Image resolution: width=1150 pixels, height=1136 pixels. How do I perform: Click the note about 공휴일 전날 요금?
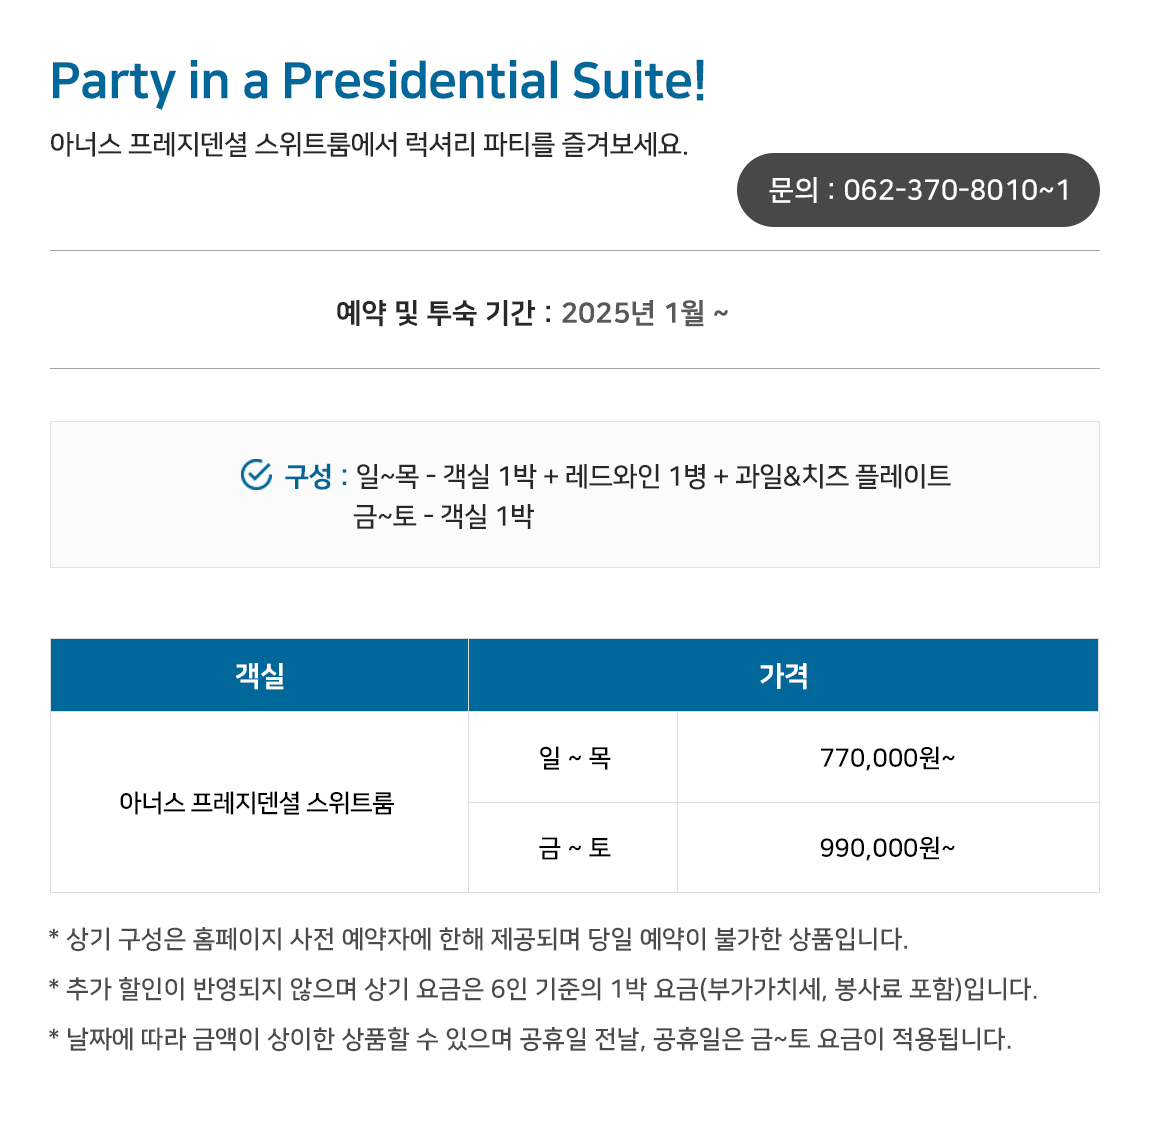pos(530,1038)
